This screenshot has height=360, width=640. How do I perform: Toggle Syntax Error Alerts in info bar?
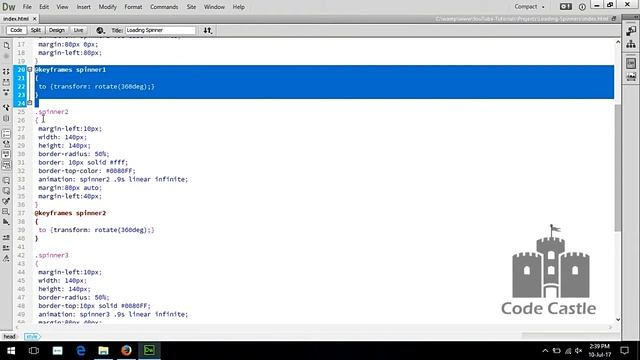6,165
